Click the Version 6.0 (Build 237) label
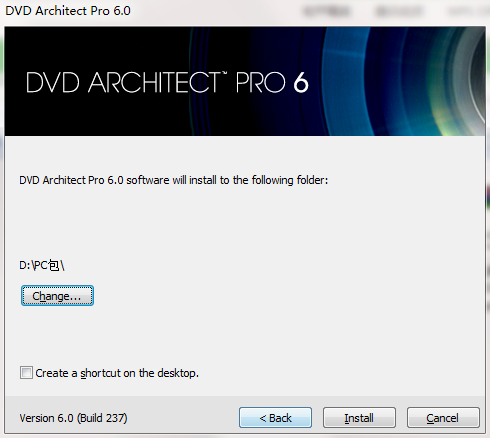The image size is (490, 438). tap(73, 418)
